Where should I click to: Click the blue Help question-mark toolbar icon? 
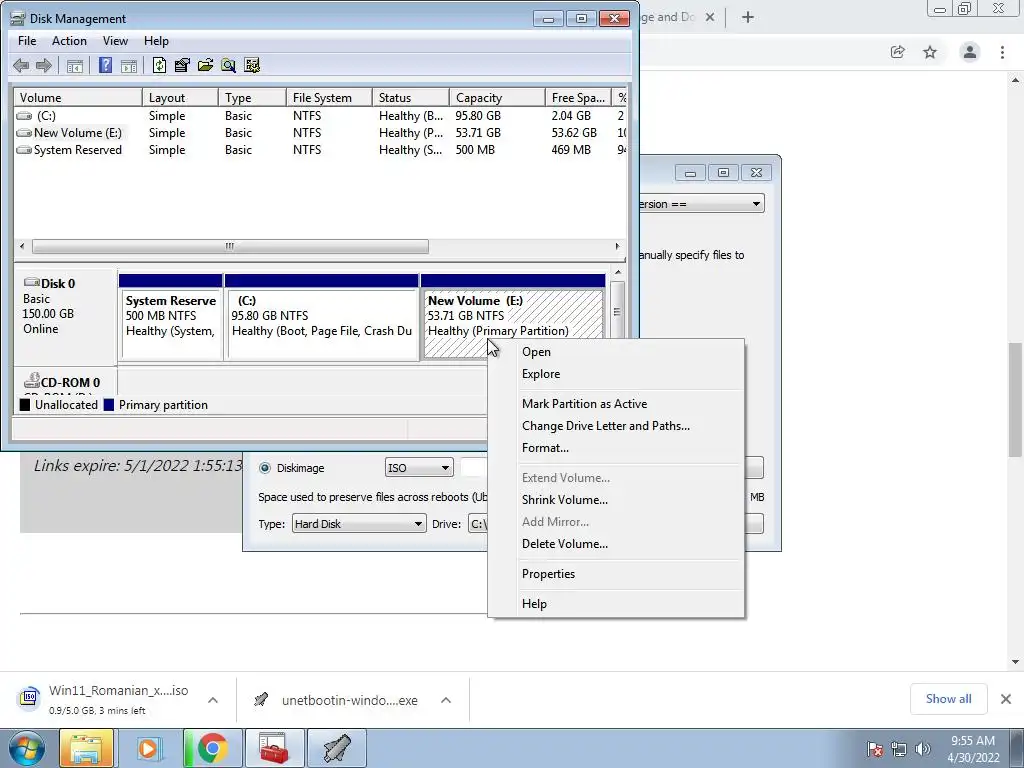pos(105,65)
